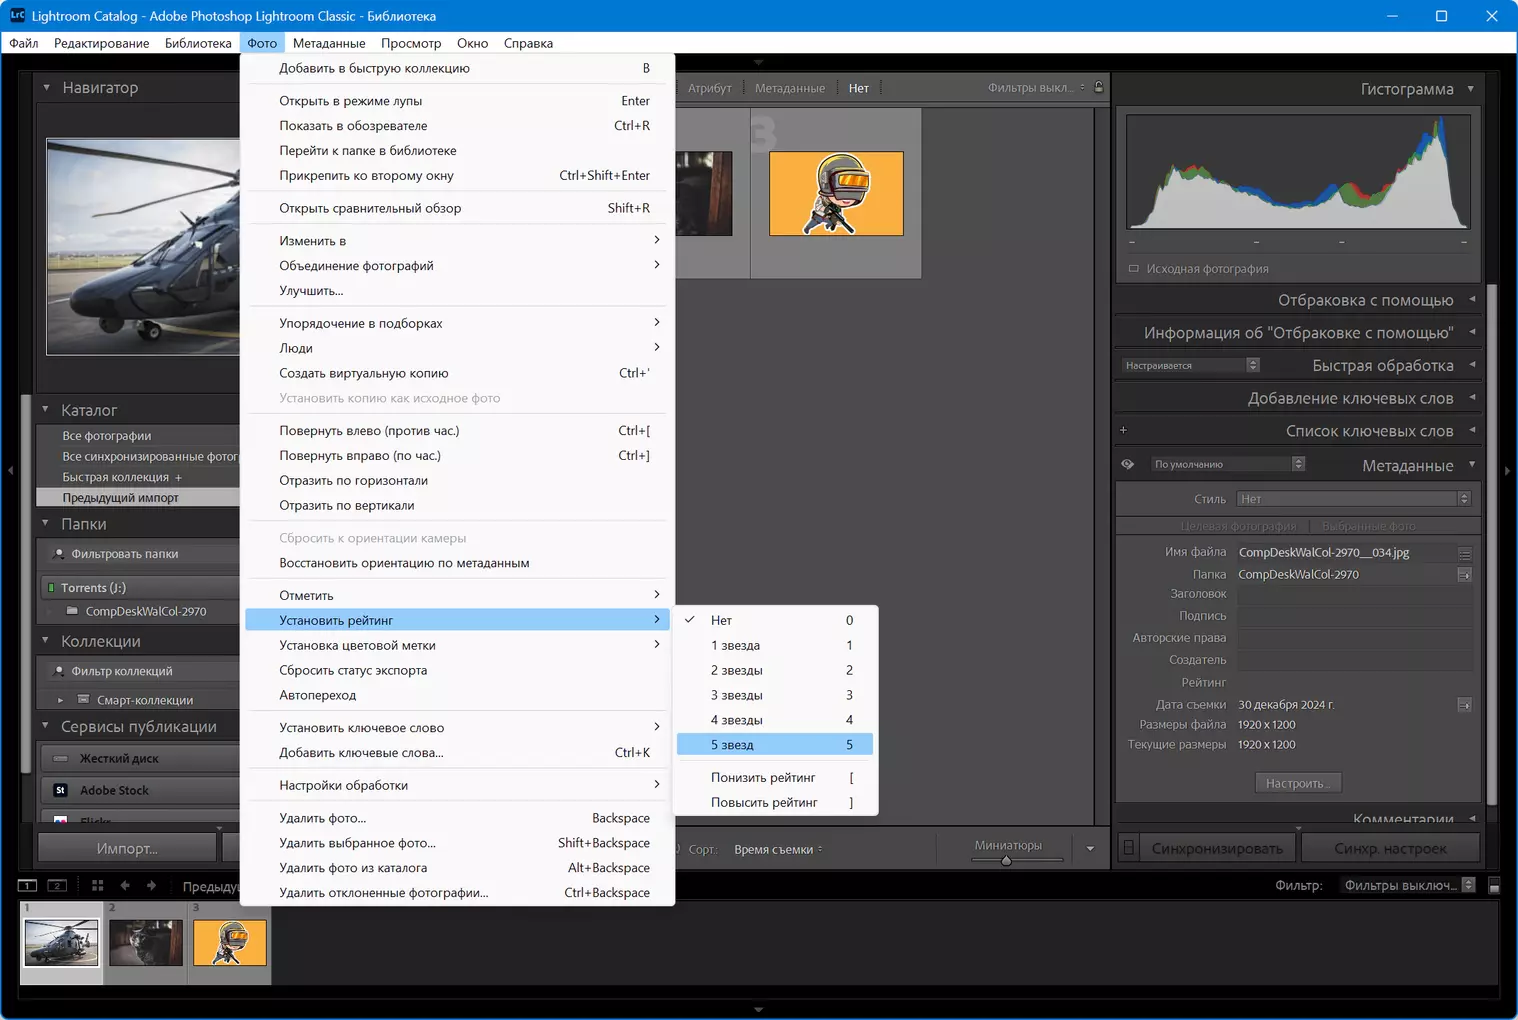Screen dimensions: 1518x1020
Task: Flip the switch beside the Синхронизировать button
Action: (x=1129, y=848)
